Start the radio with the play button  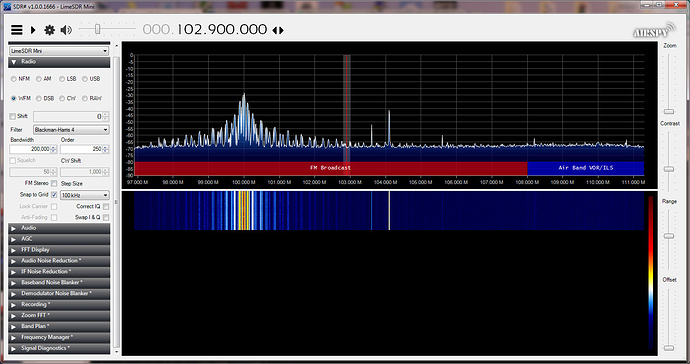tap(33, 30)
